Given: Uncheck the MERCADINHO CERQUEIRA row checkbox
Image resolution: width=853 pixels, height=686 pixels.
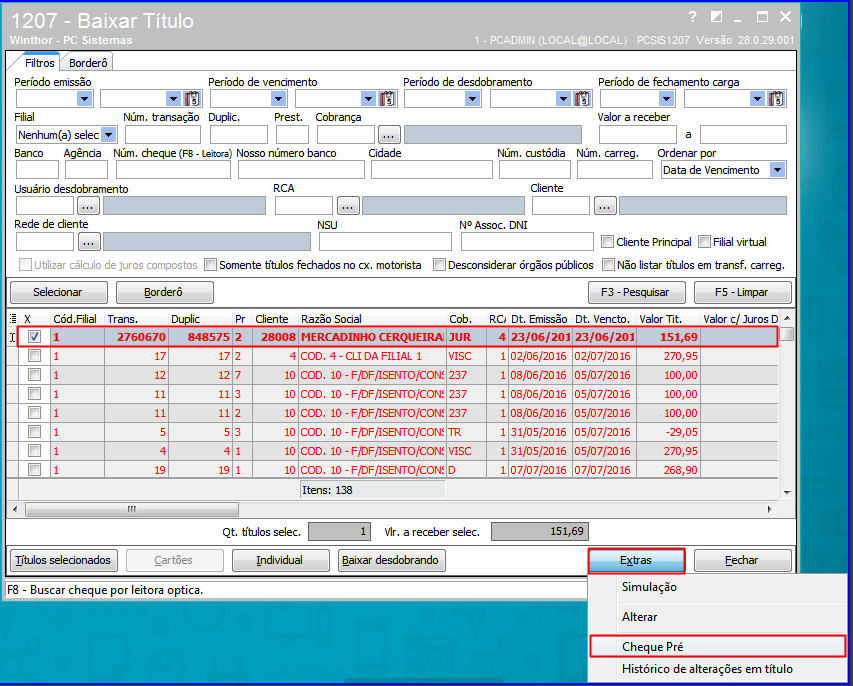Looking at the screenshot, I should [x=34, y=337].
